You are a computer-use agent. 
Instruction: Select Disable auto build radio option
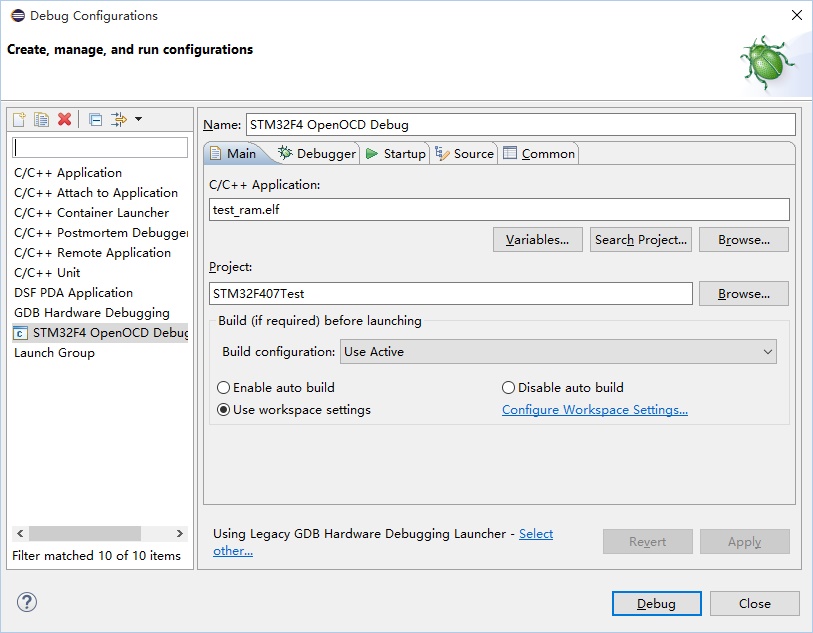[509, 388]
